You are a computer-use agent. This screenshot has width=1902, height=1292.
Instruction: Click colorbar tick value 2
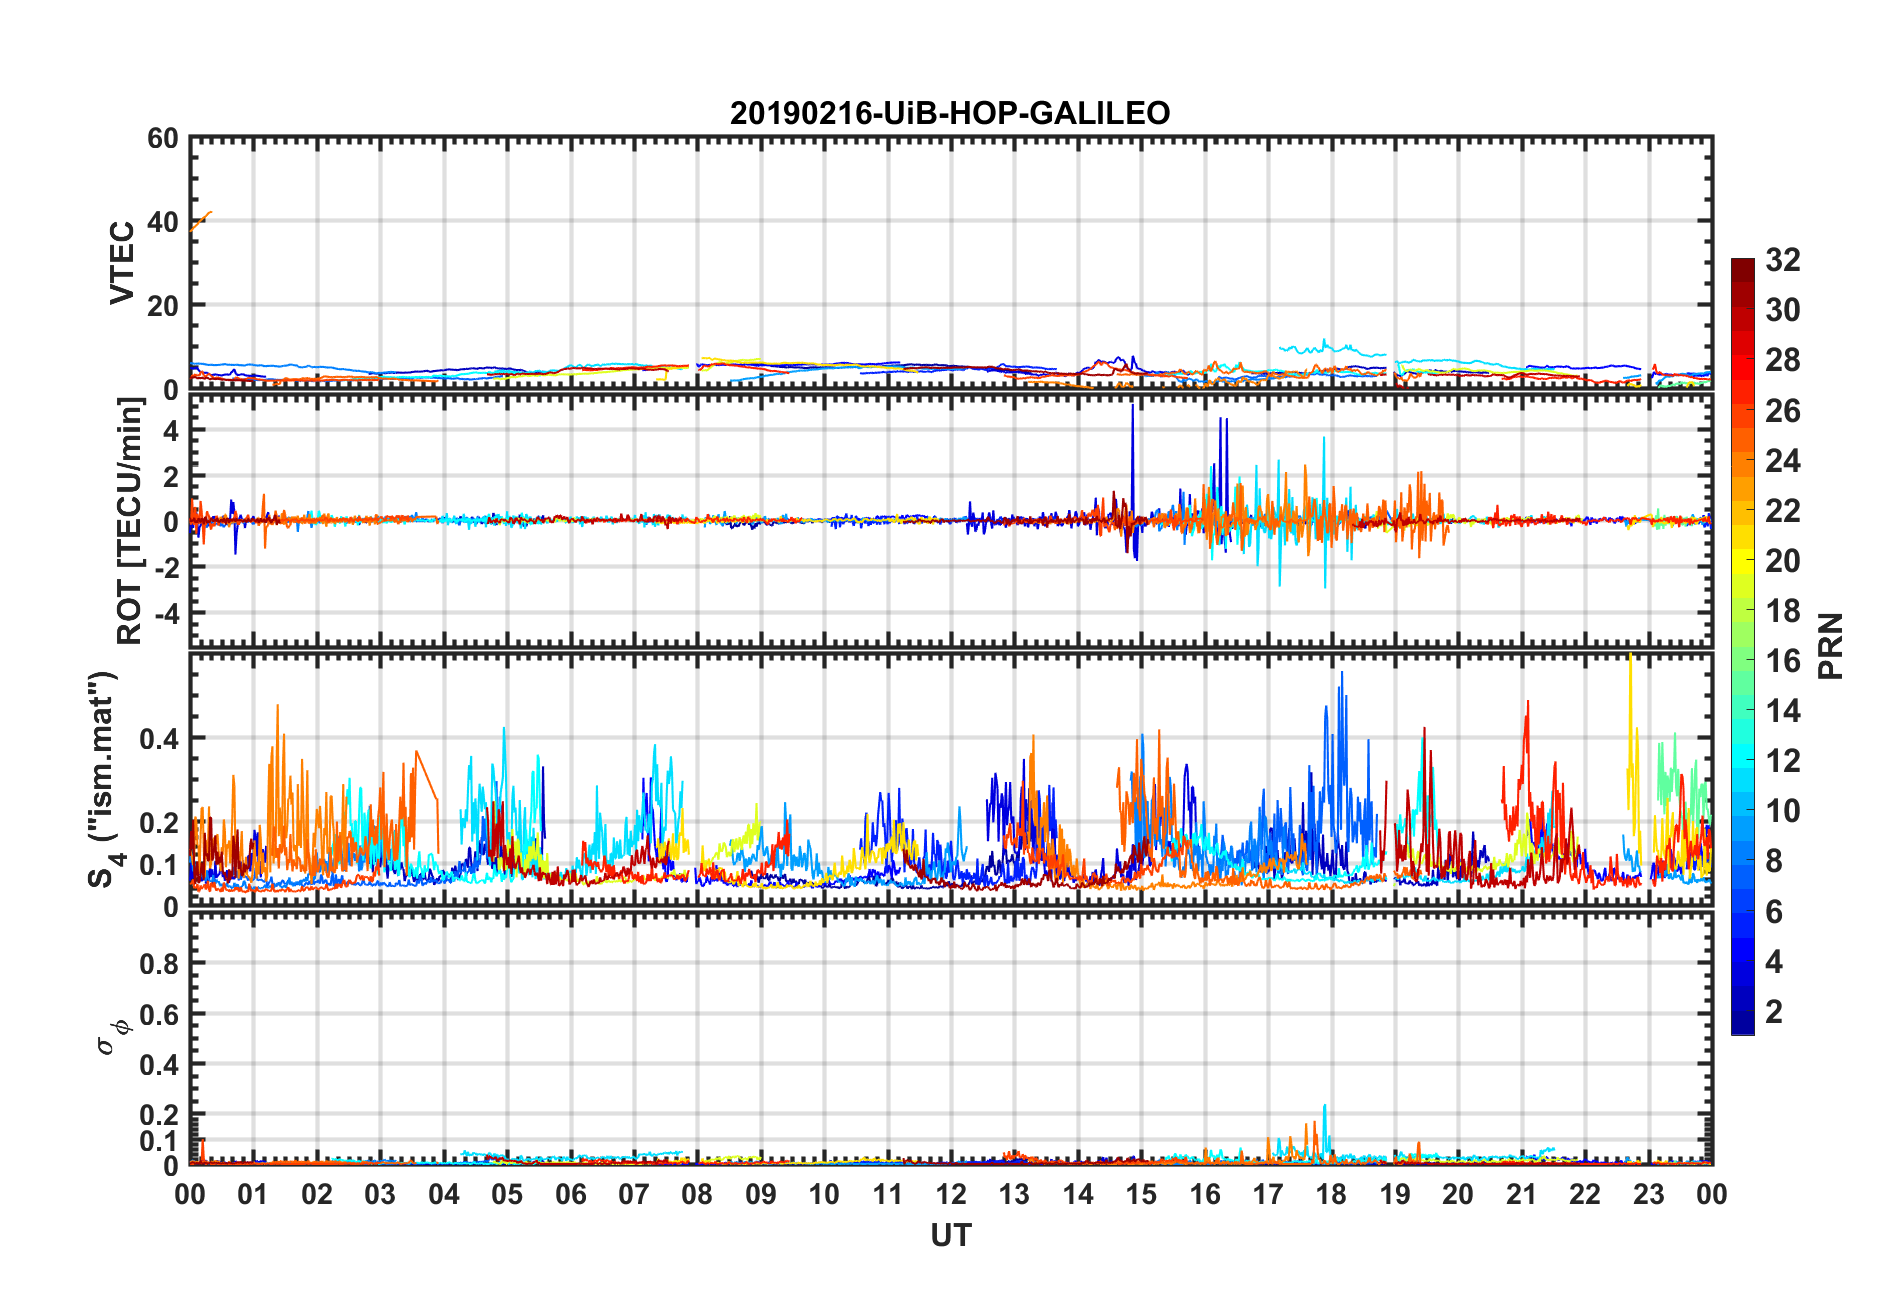tap(1774, 1011)
